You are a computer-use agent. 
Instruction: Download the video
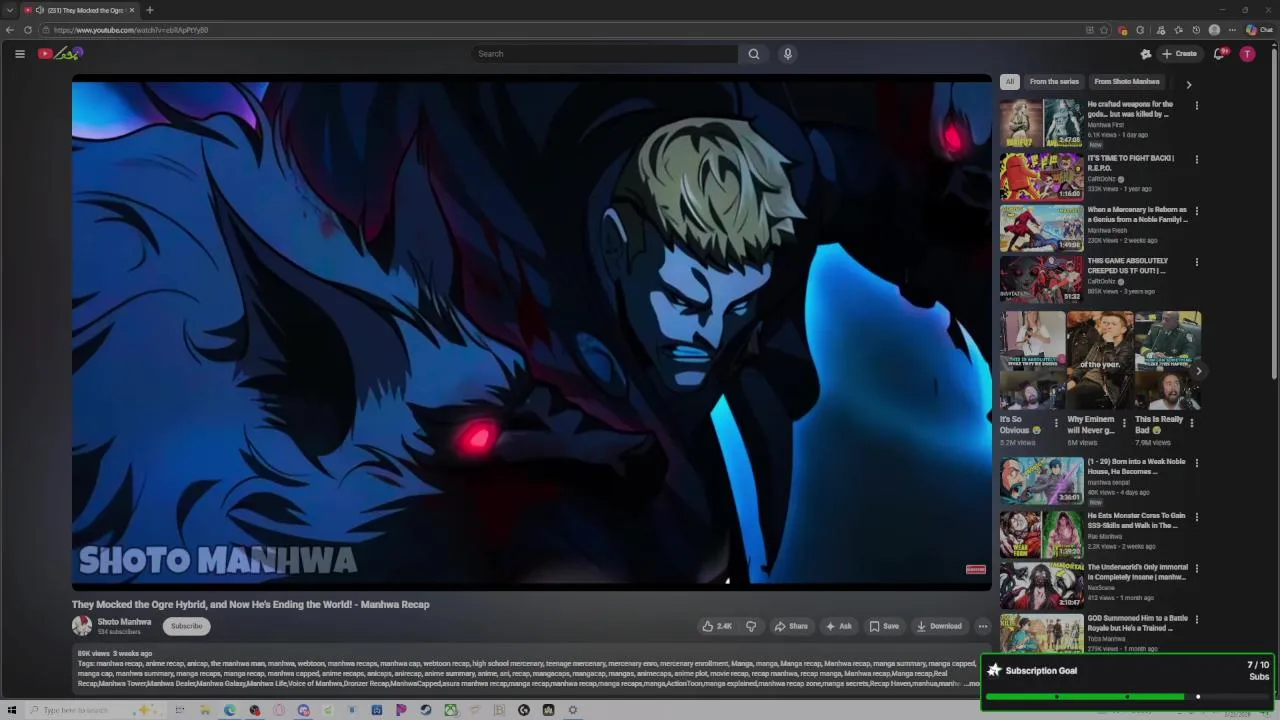939,626
